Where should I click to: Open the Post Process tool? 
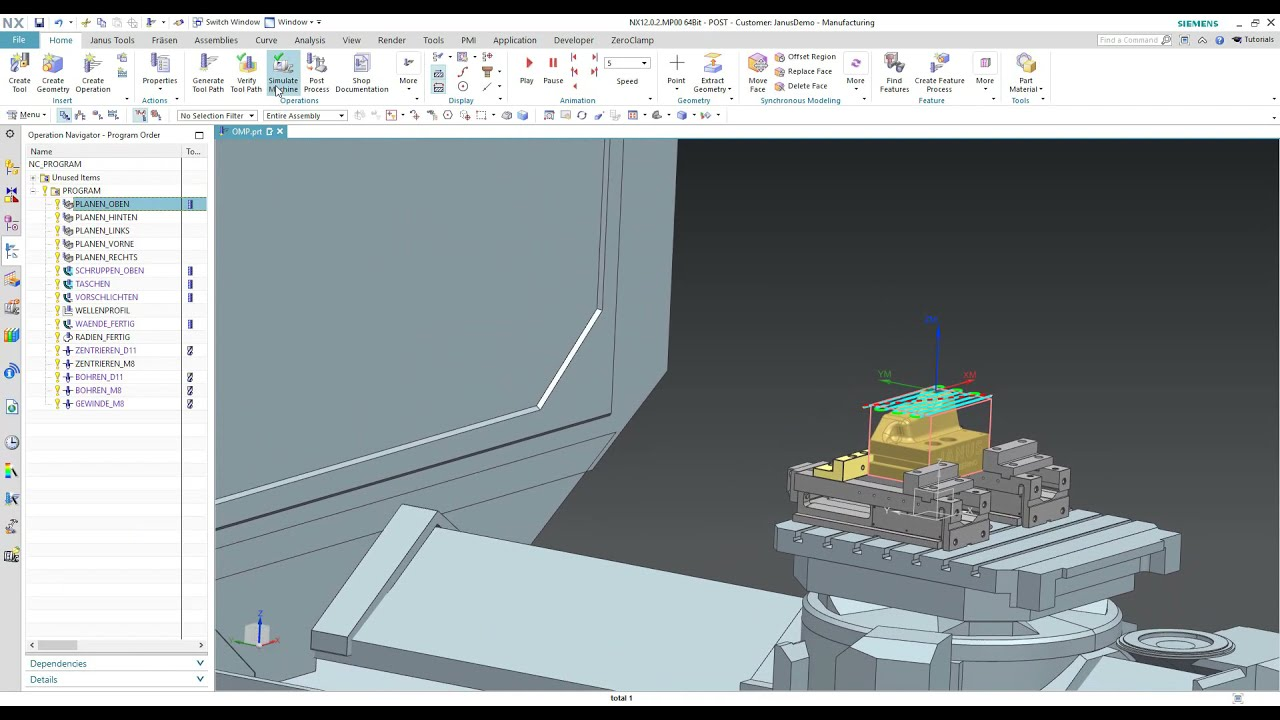(317, 73)
